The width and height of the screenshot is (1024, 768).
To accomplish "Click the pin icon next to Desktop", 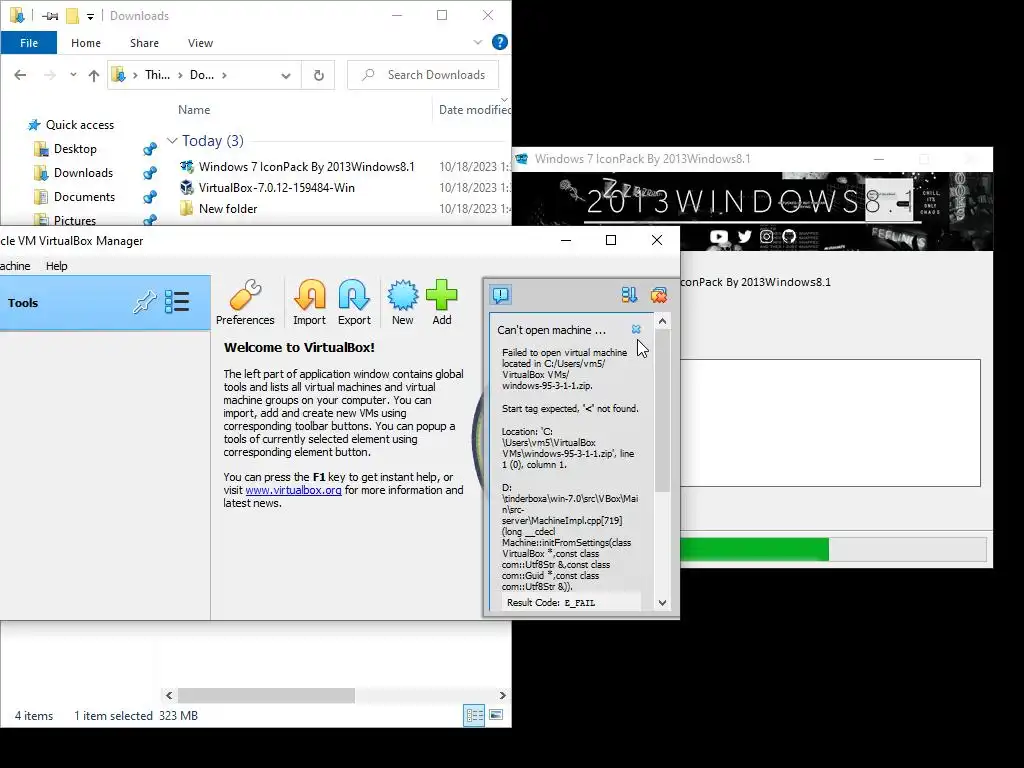I will pyautogui.click(x=150, y=149).
